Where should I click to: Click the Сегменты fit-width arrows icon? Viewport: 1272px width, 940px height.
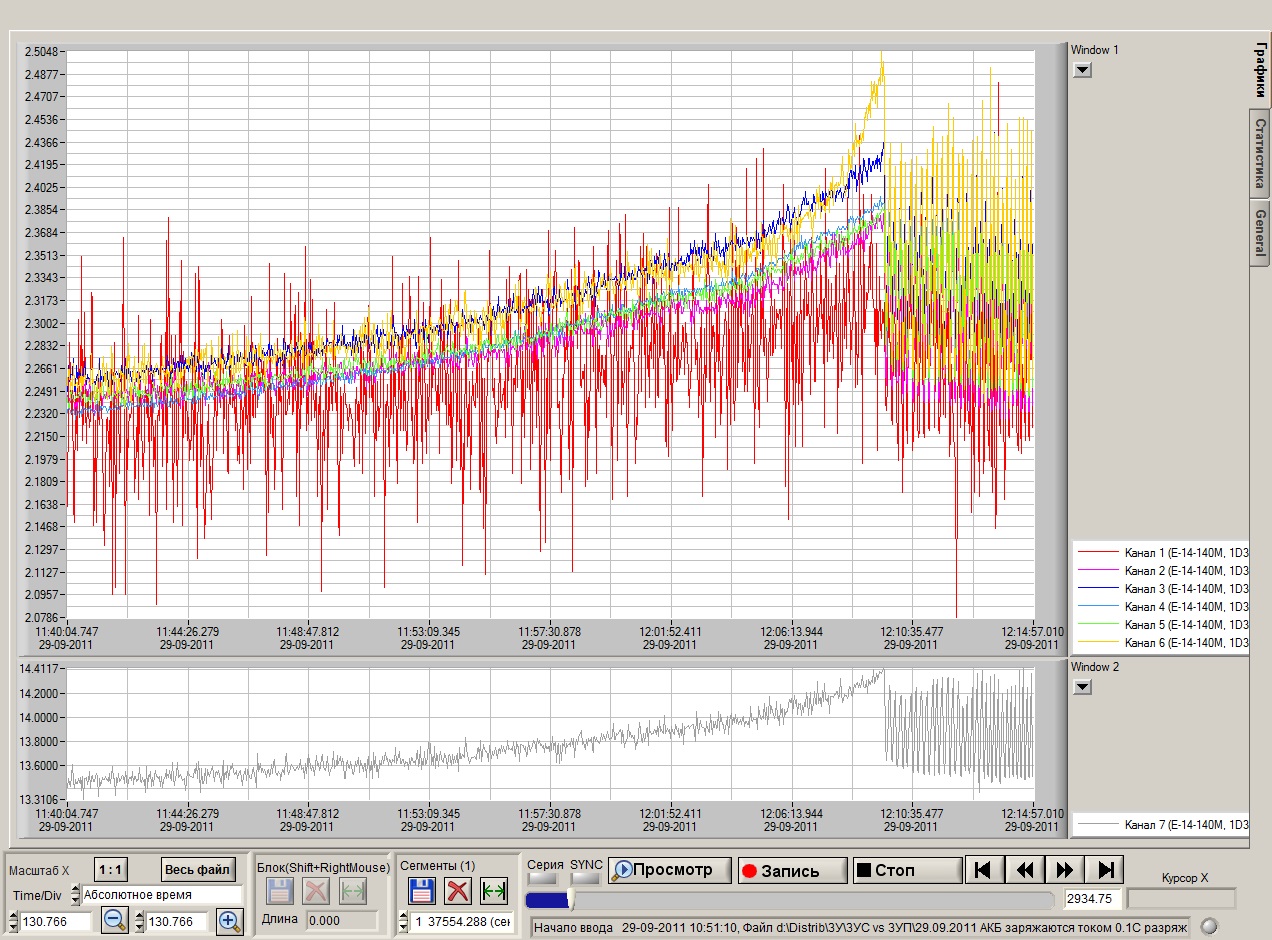point(494,891)
